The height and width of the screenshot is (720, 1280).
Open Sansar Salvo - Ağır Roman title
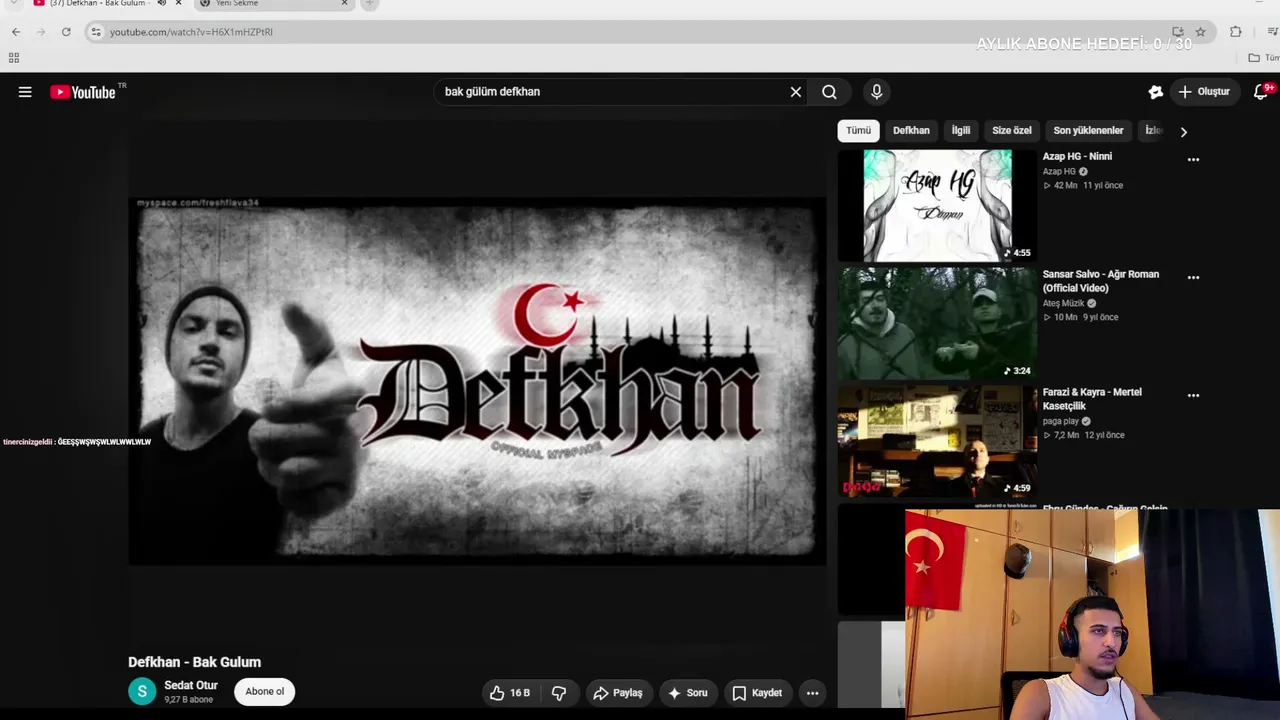tap(1101, 281)
